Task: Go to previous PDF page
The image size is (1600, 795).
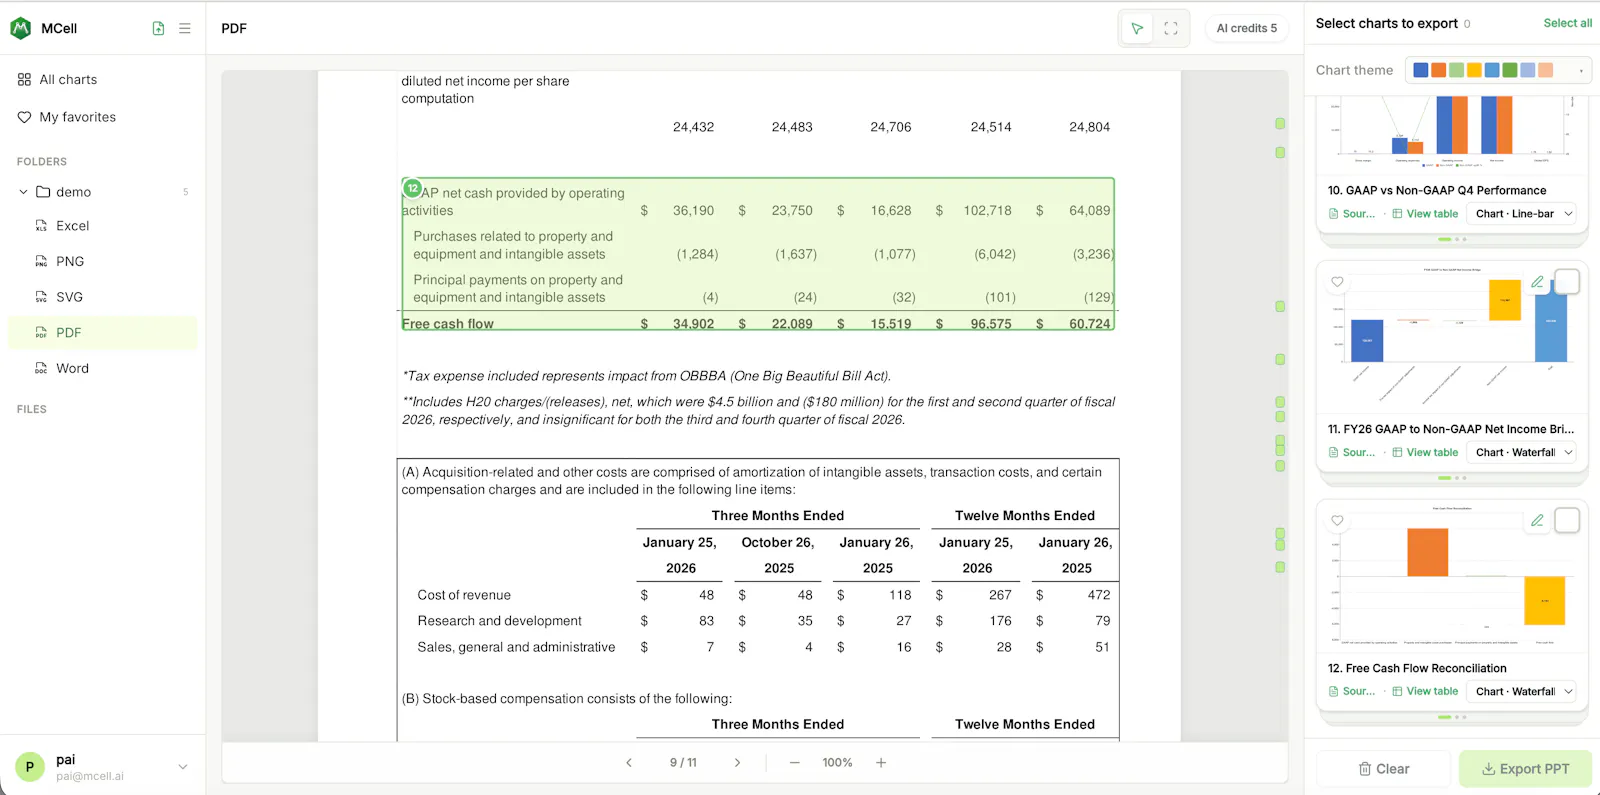Action: pos(629,763)
